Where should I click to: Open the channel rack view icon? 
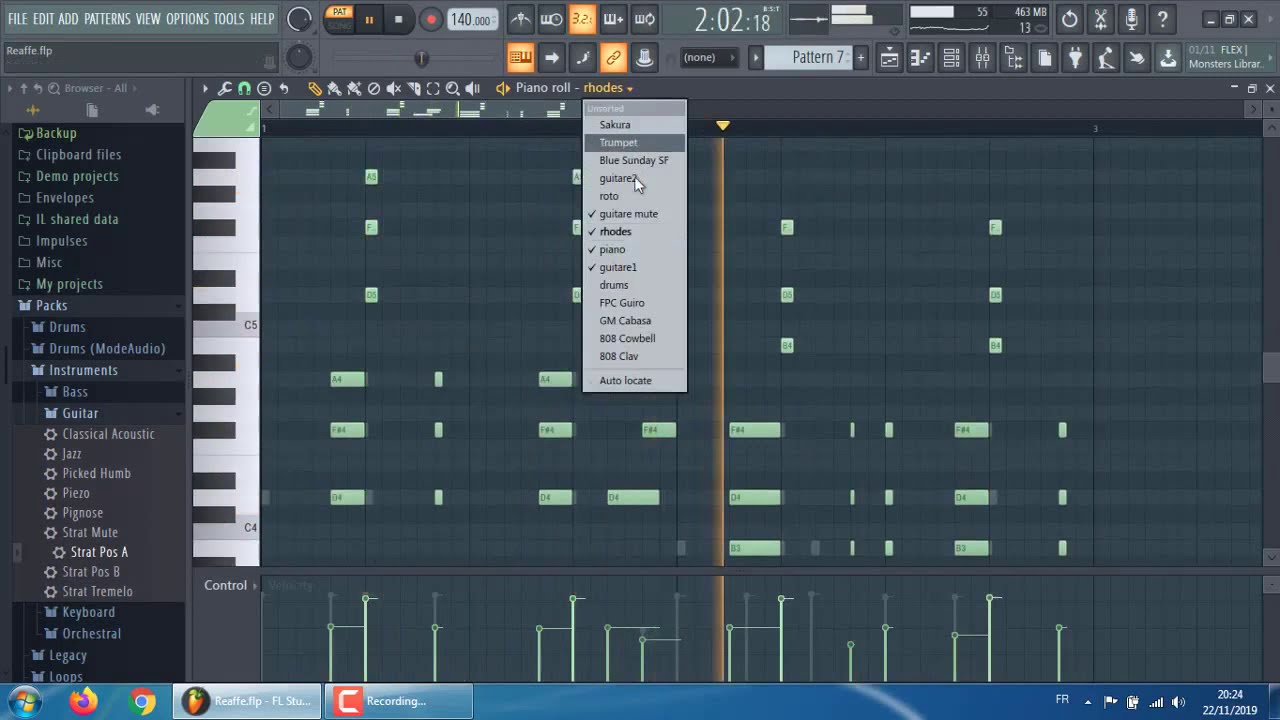pyautogui.click(x=951, y=58)
